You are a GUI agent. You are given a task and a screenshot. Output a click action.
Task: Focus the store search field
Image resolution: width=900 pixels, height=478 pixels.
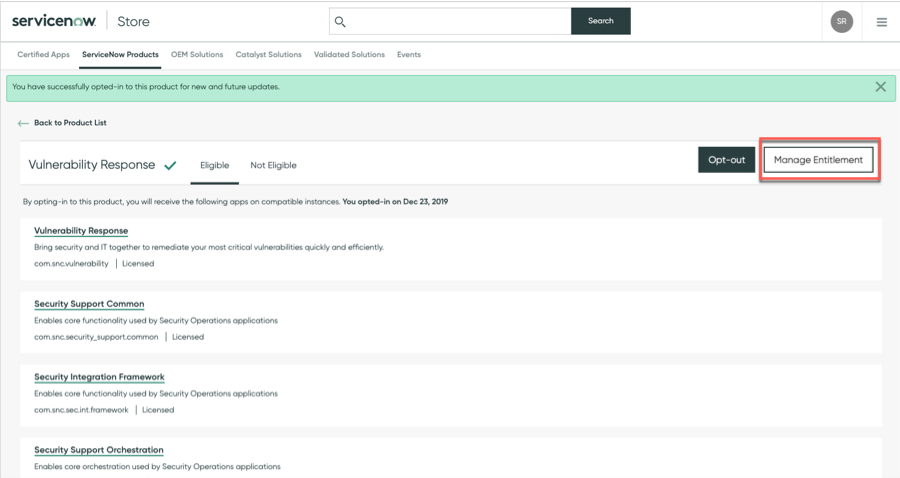tap(451, 21)
